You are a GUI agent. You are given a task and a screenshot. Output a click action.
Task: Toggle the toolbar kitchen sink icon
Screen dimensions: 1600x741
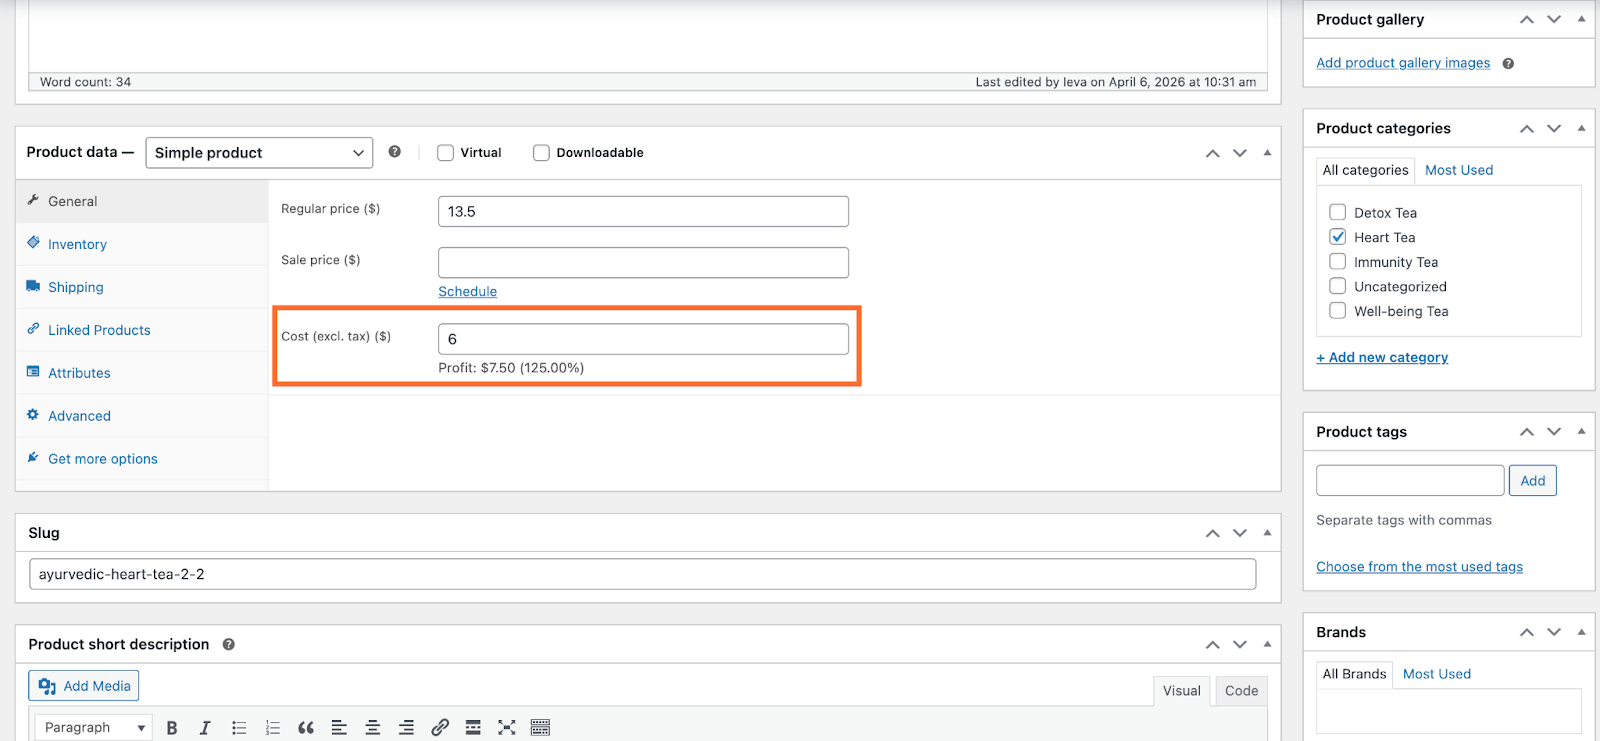click(540, 727)
